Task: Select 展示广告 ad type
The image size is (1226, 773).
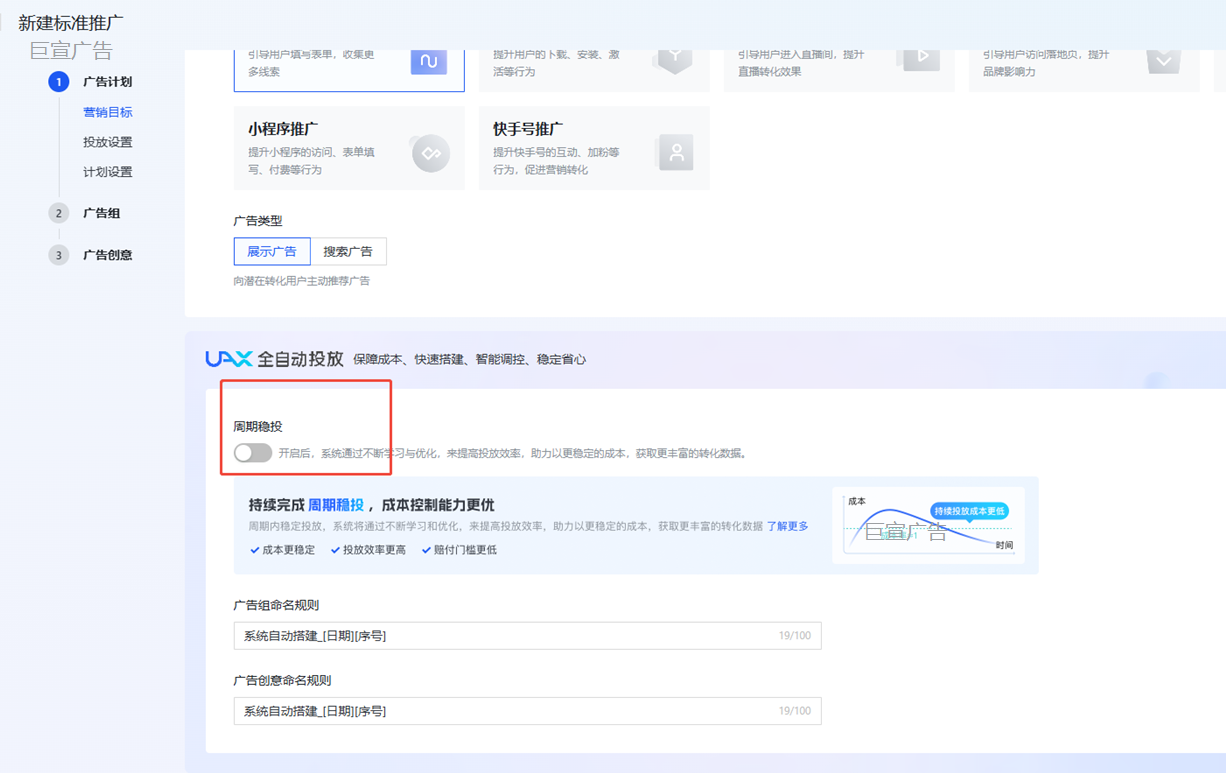Action: pos(272,251)
